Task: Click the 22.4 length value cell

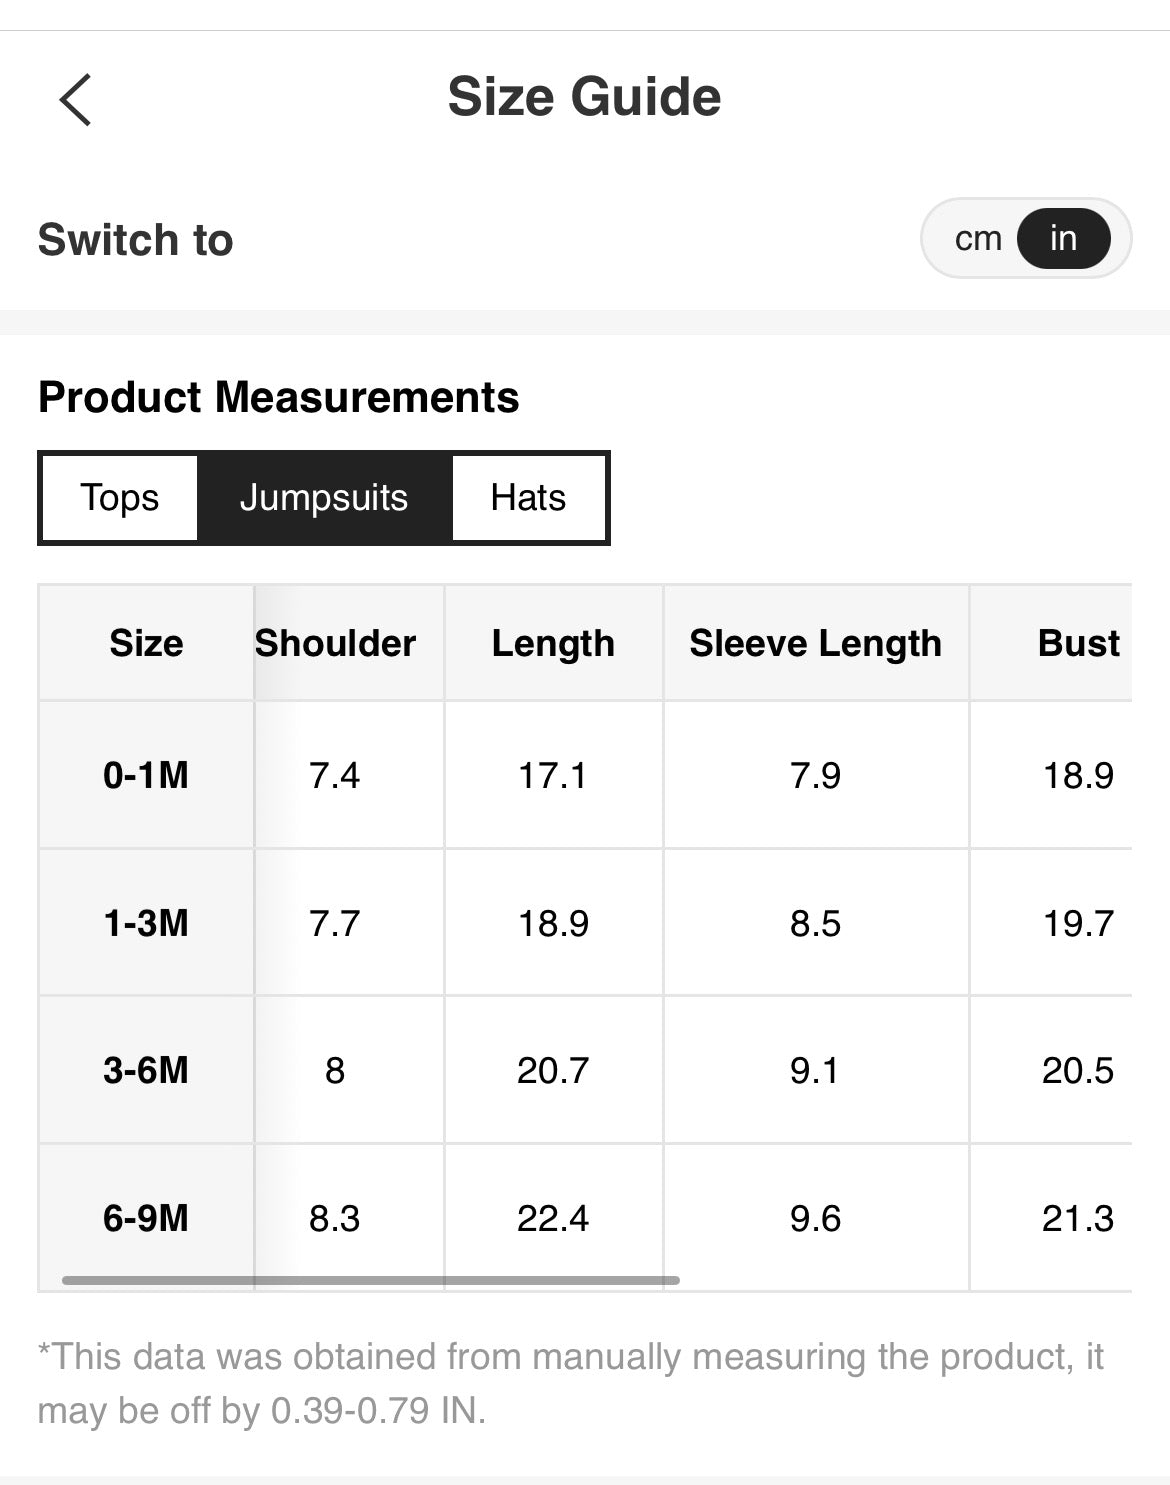Action: tap(553, 1218)
